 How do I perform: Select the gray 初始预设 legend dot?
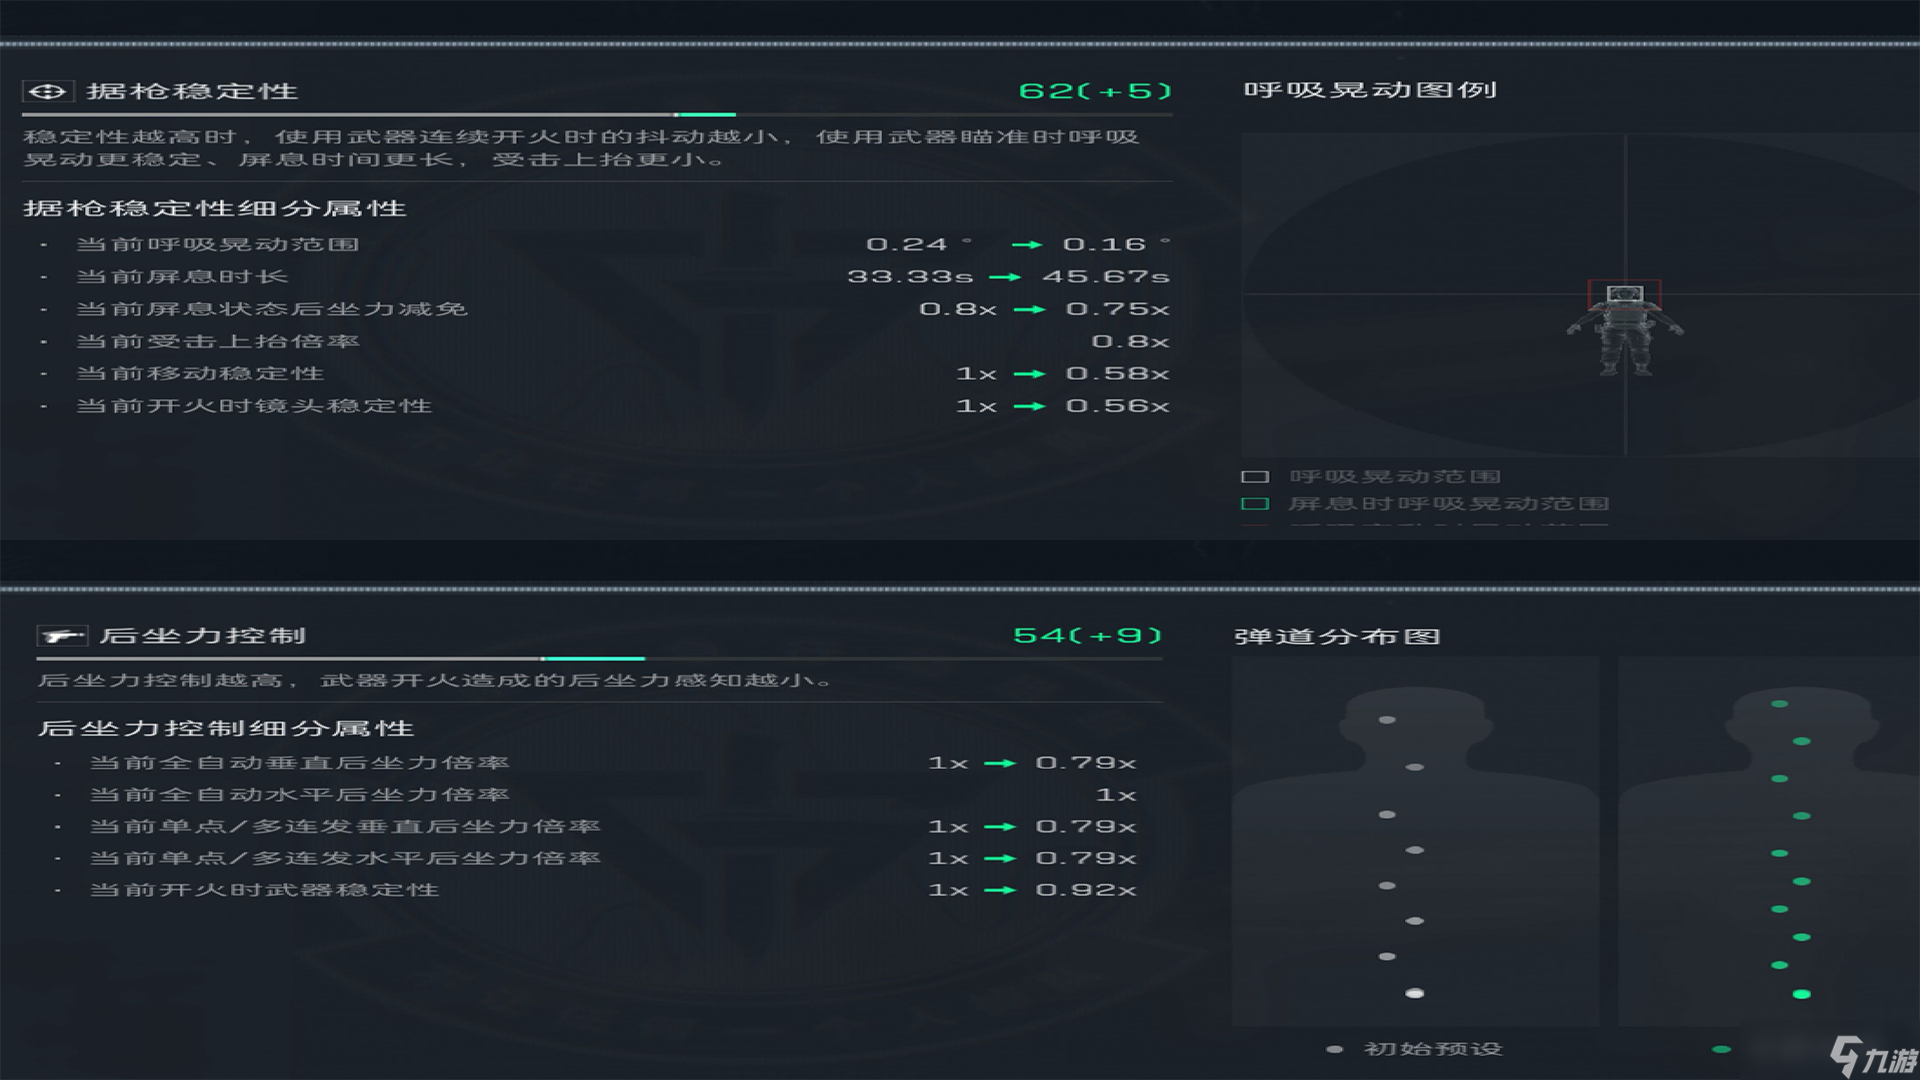1333,1049
